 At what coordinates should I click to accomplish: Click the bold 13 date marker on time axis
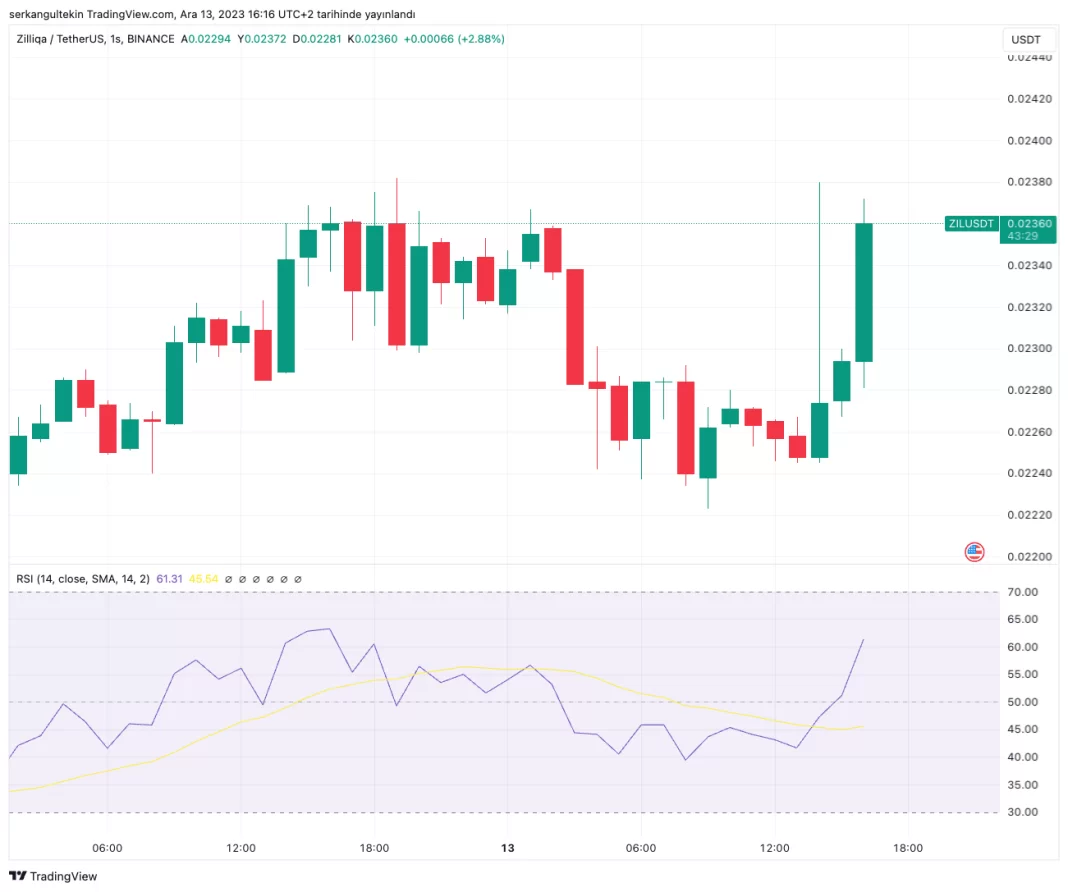[507, 848]
